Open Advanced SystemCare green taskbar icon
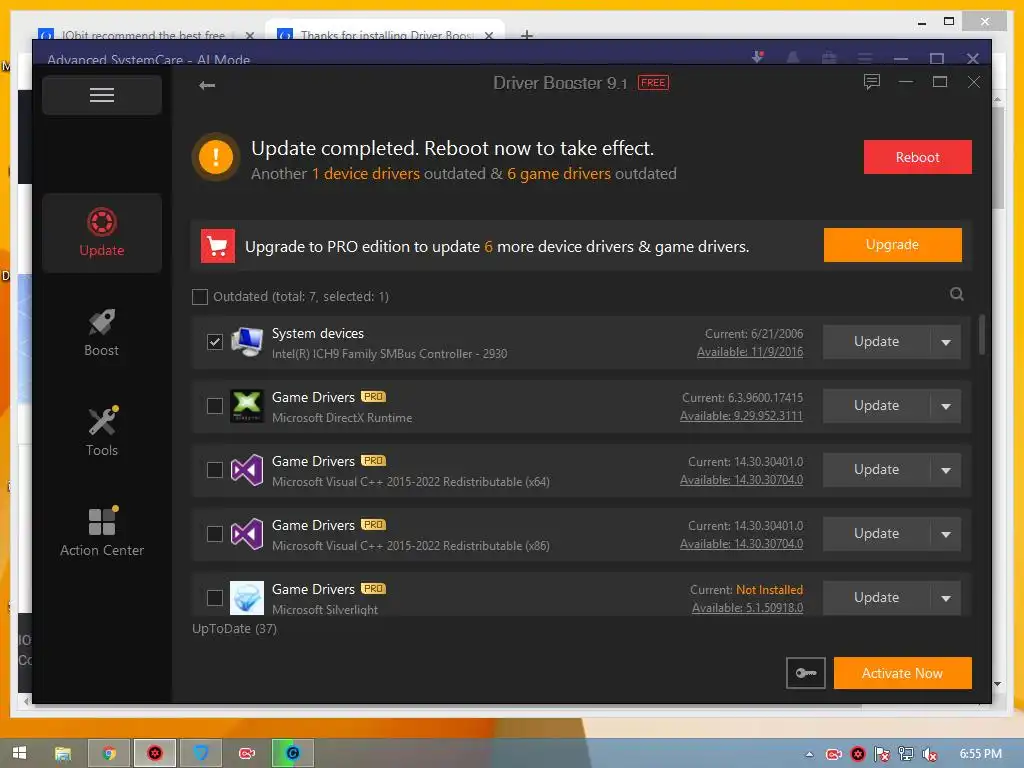1024x768 pixels. [293, 754]
